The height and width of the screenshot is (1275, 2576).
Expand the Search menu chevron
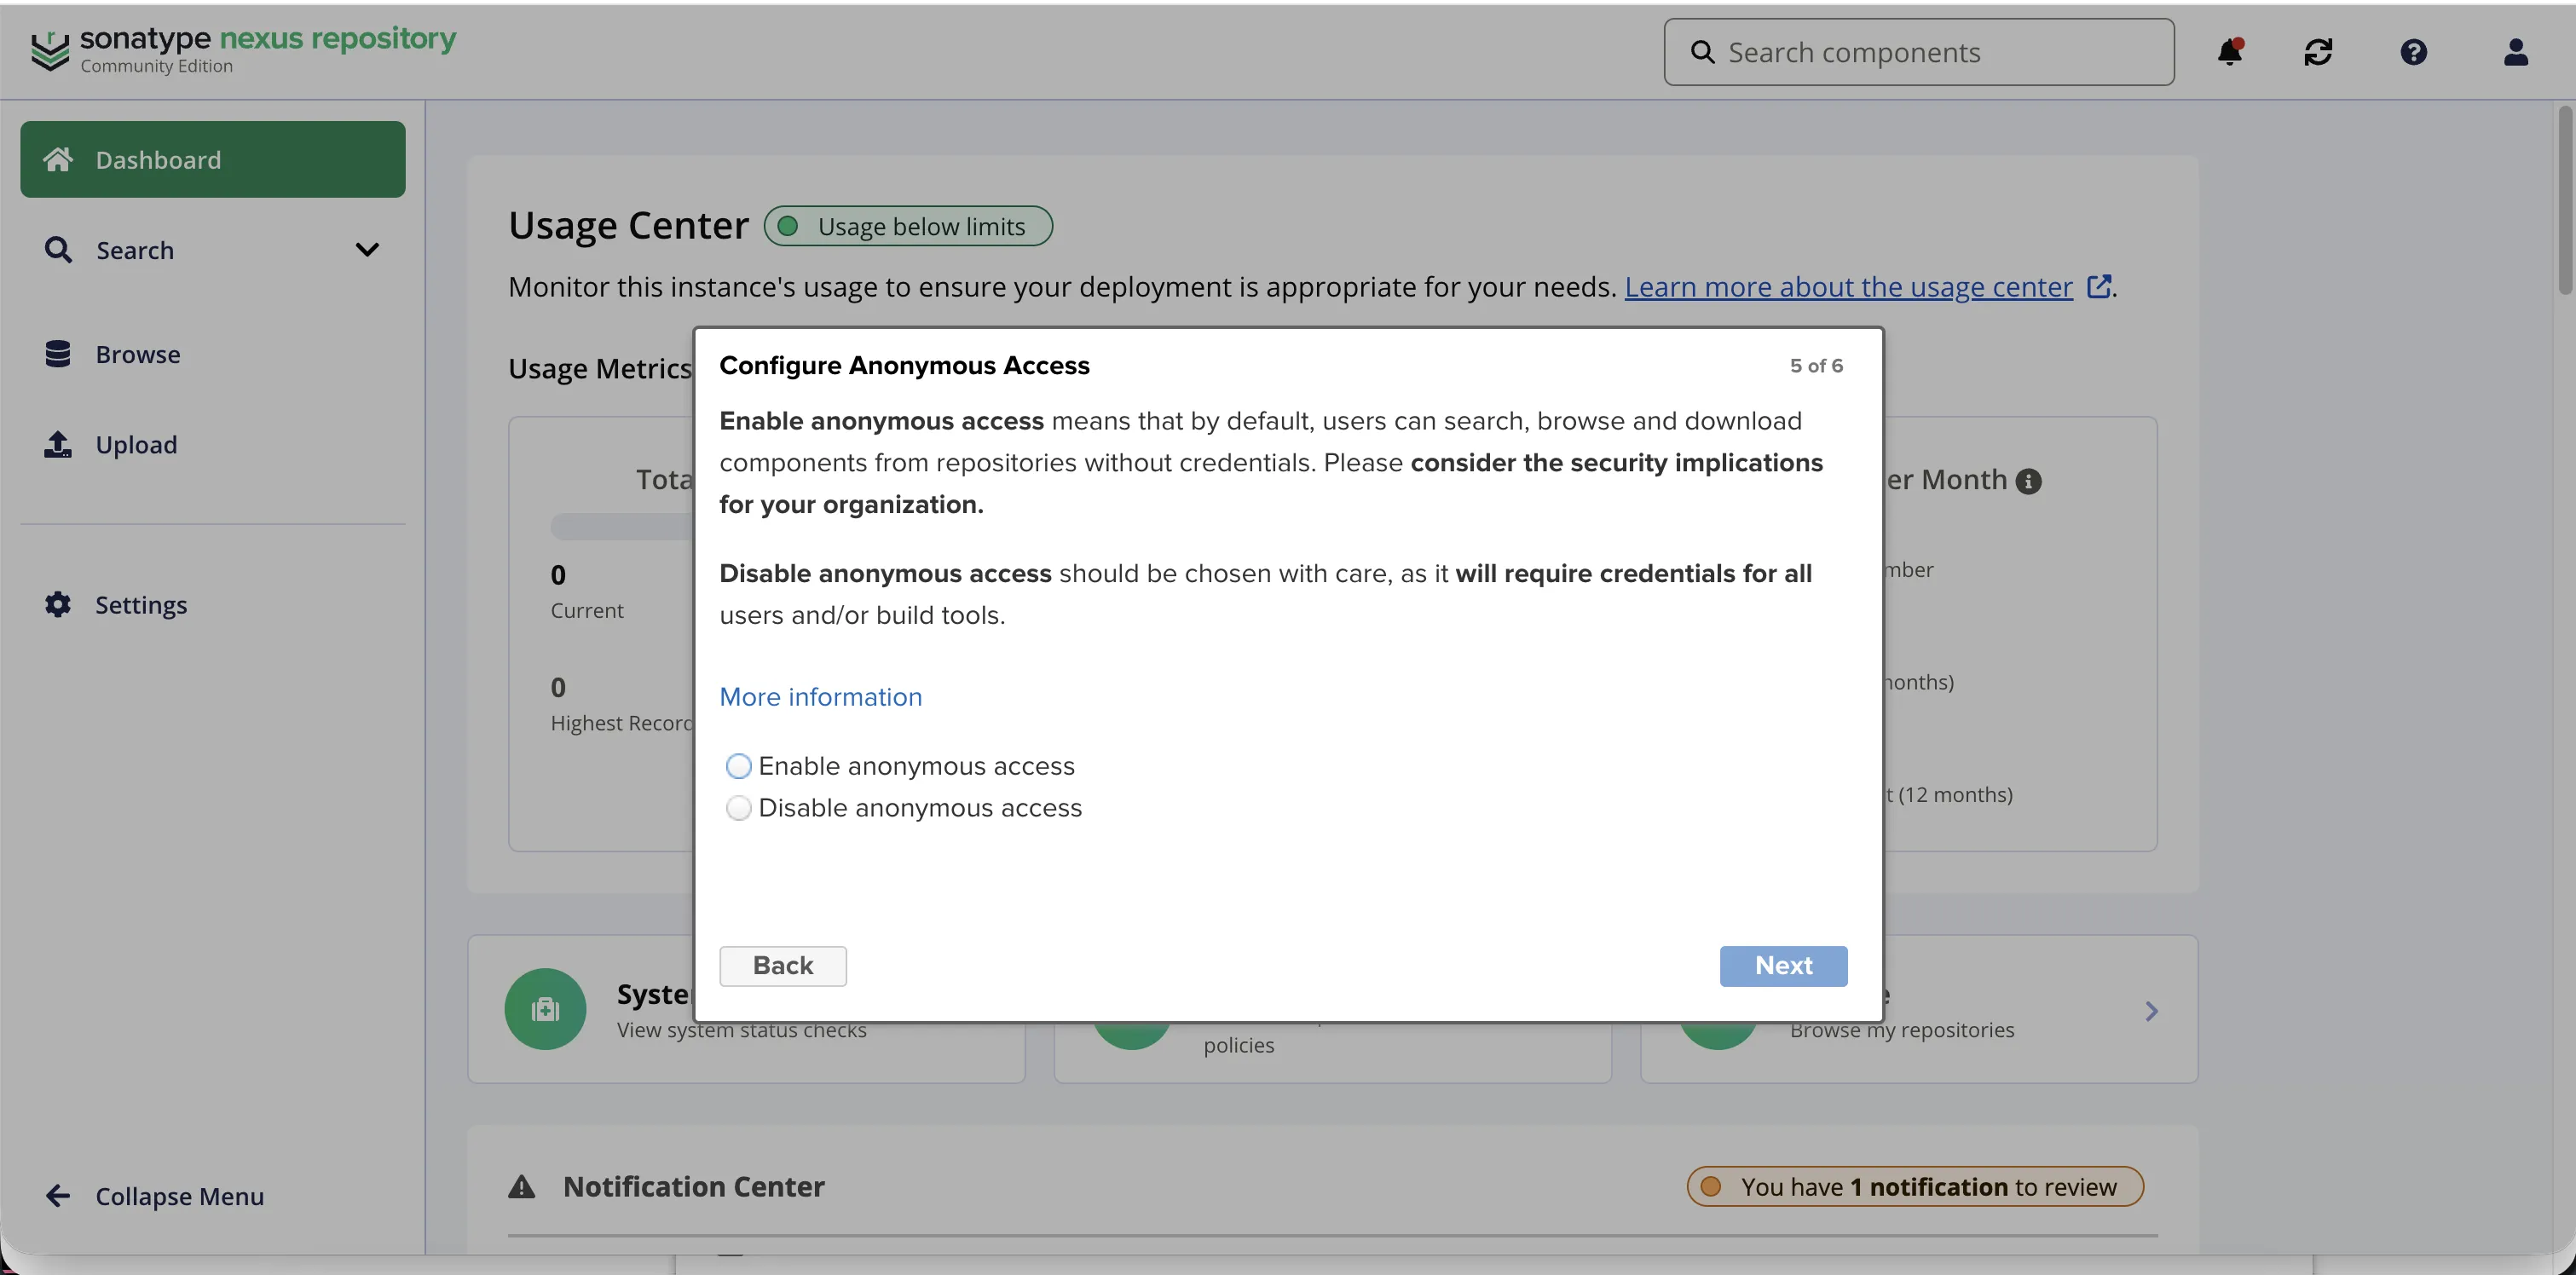[368, 249]
